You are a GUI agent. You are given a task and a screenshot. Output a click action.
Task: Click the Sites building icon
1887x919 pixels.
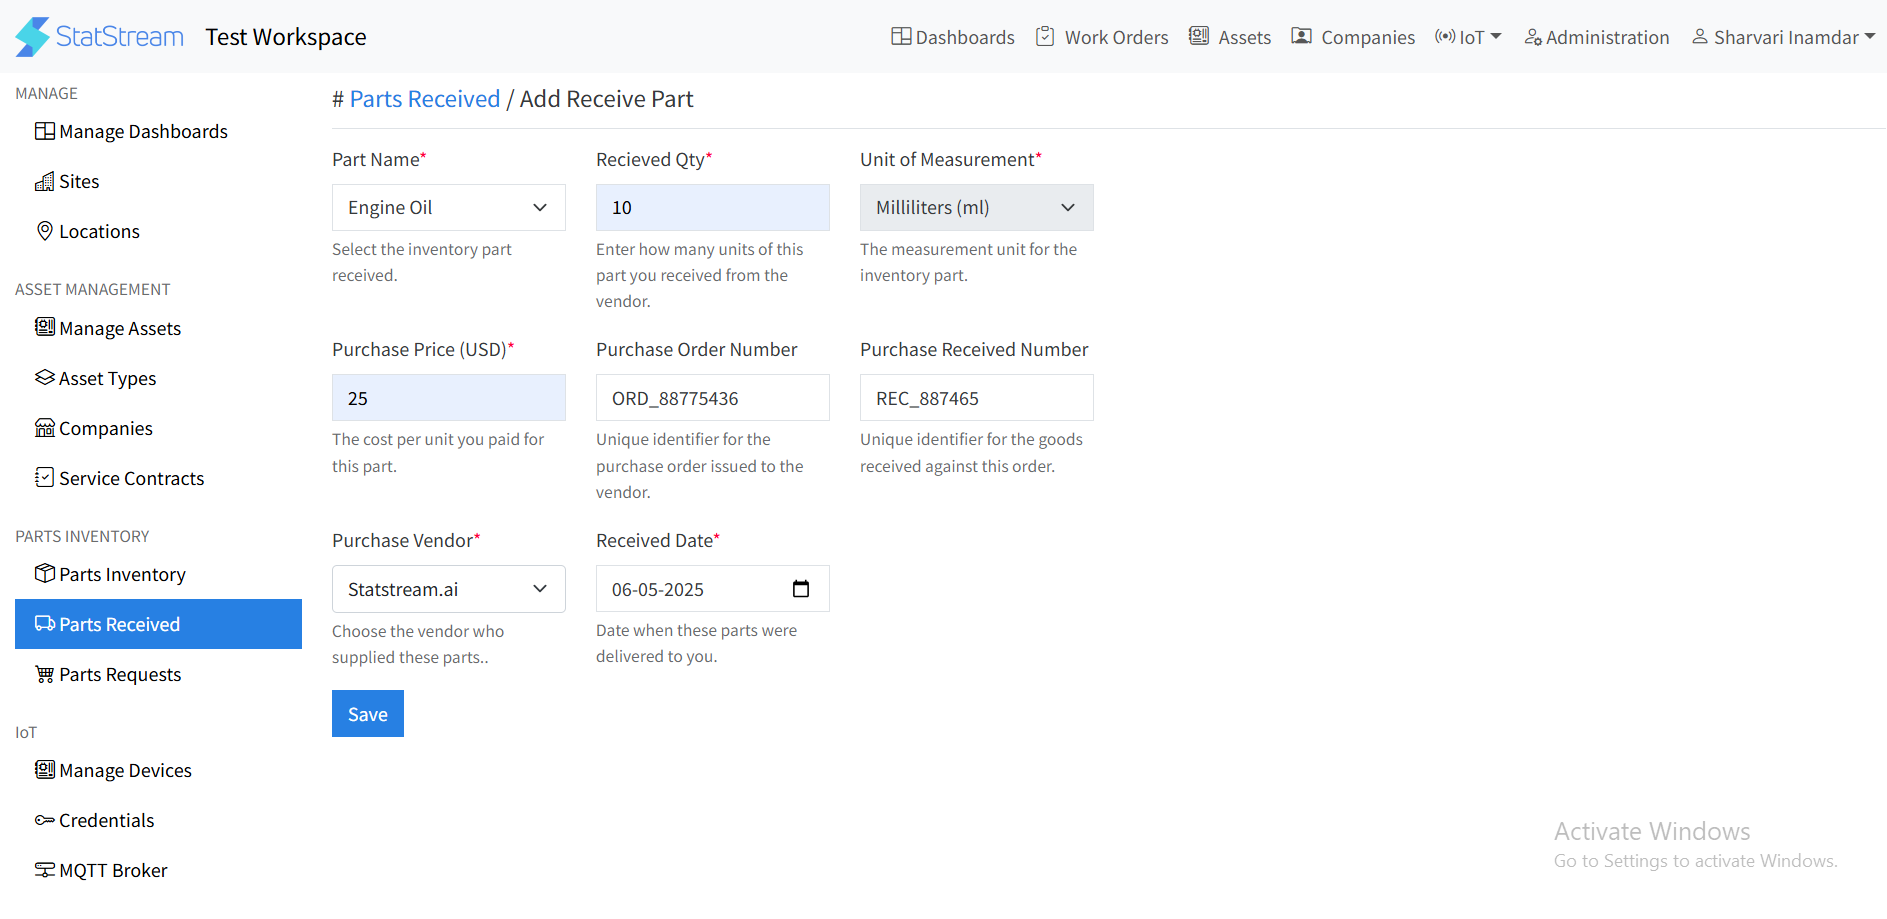44,181
